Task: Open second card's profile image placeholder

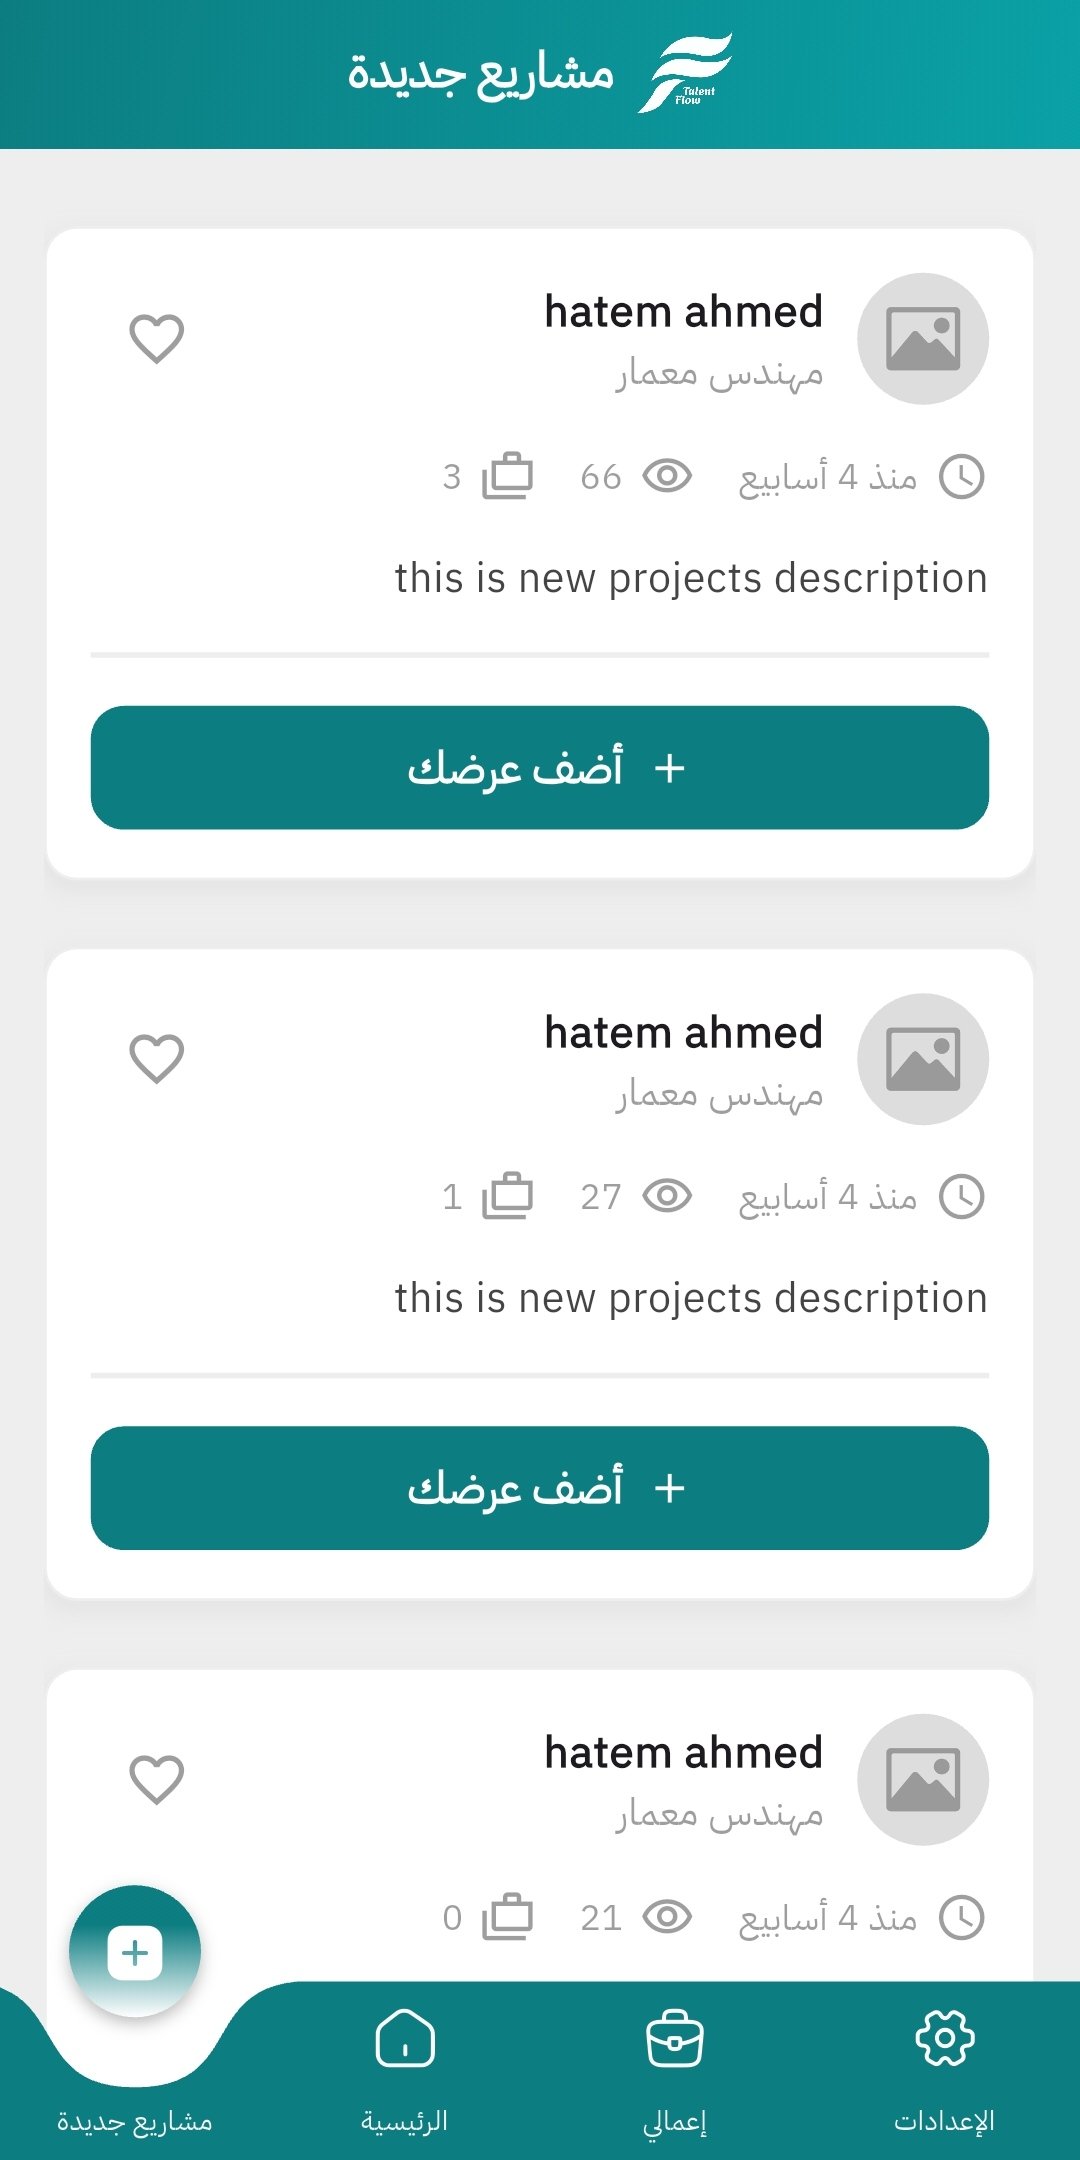Action: (923, 1059)
